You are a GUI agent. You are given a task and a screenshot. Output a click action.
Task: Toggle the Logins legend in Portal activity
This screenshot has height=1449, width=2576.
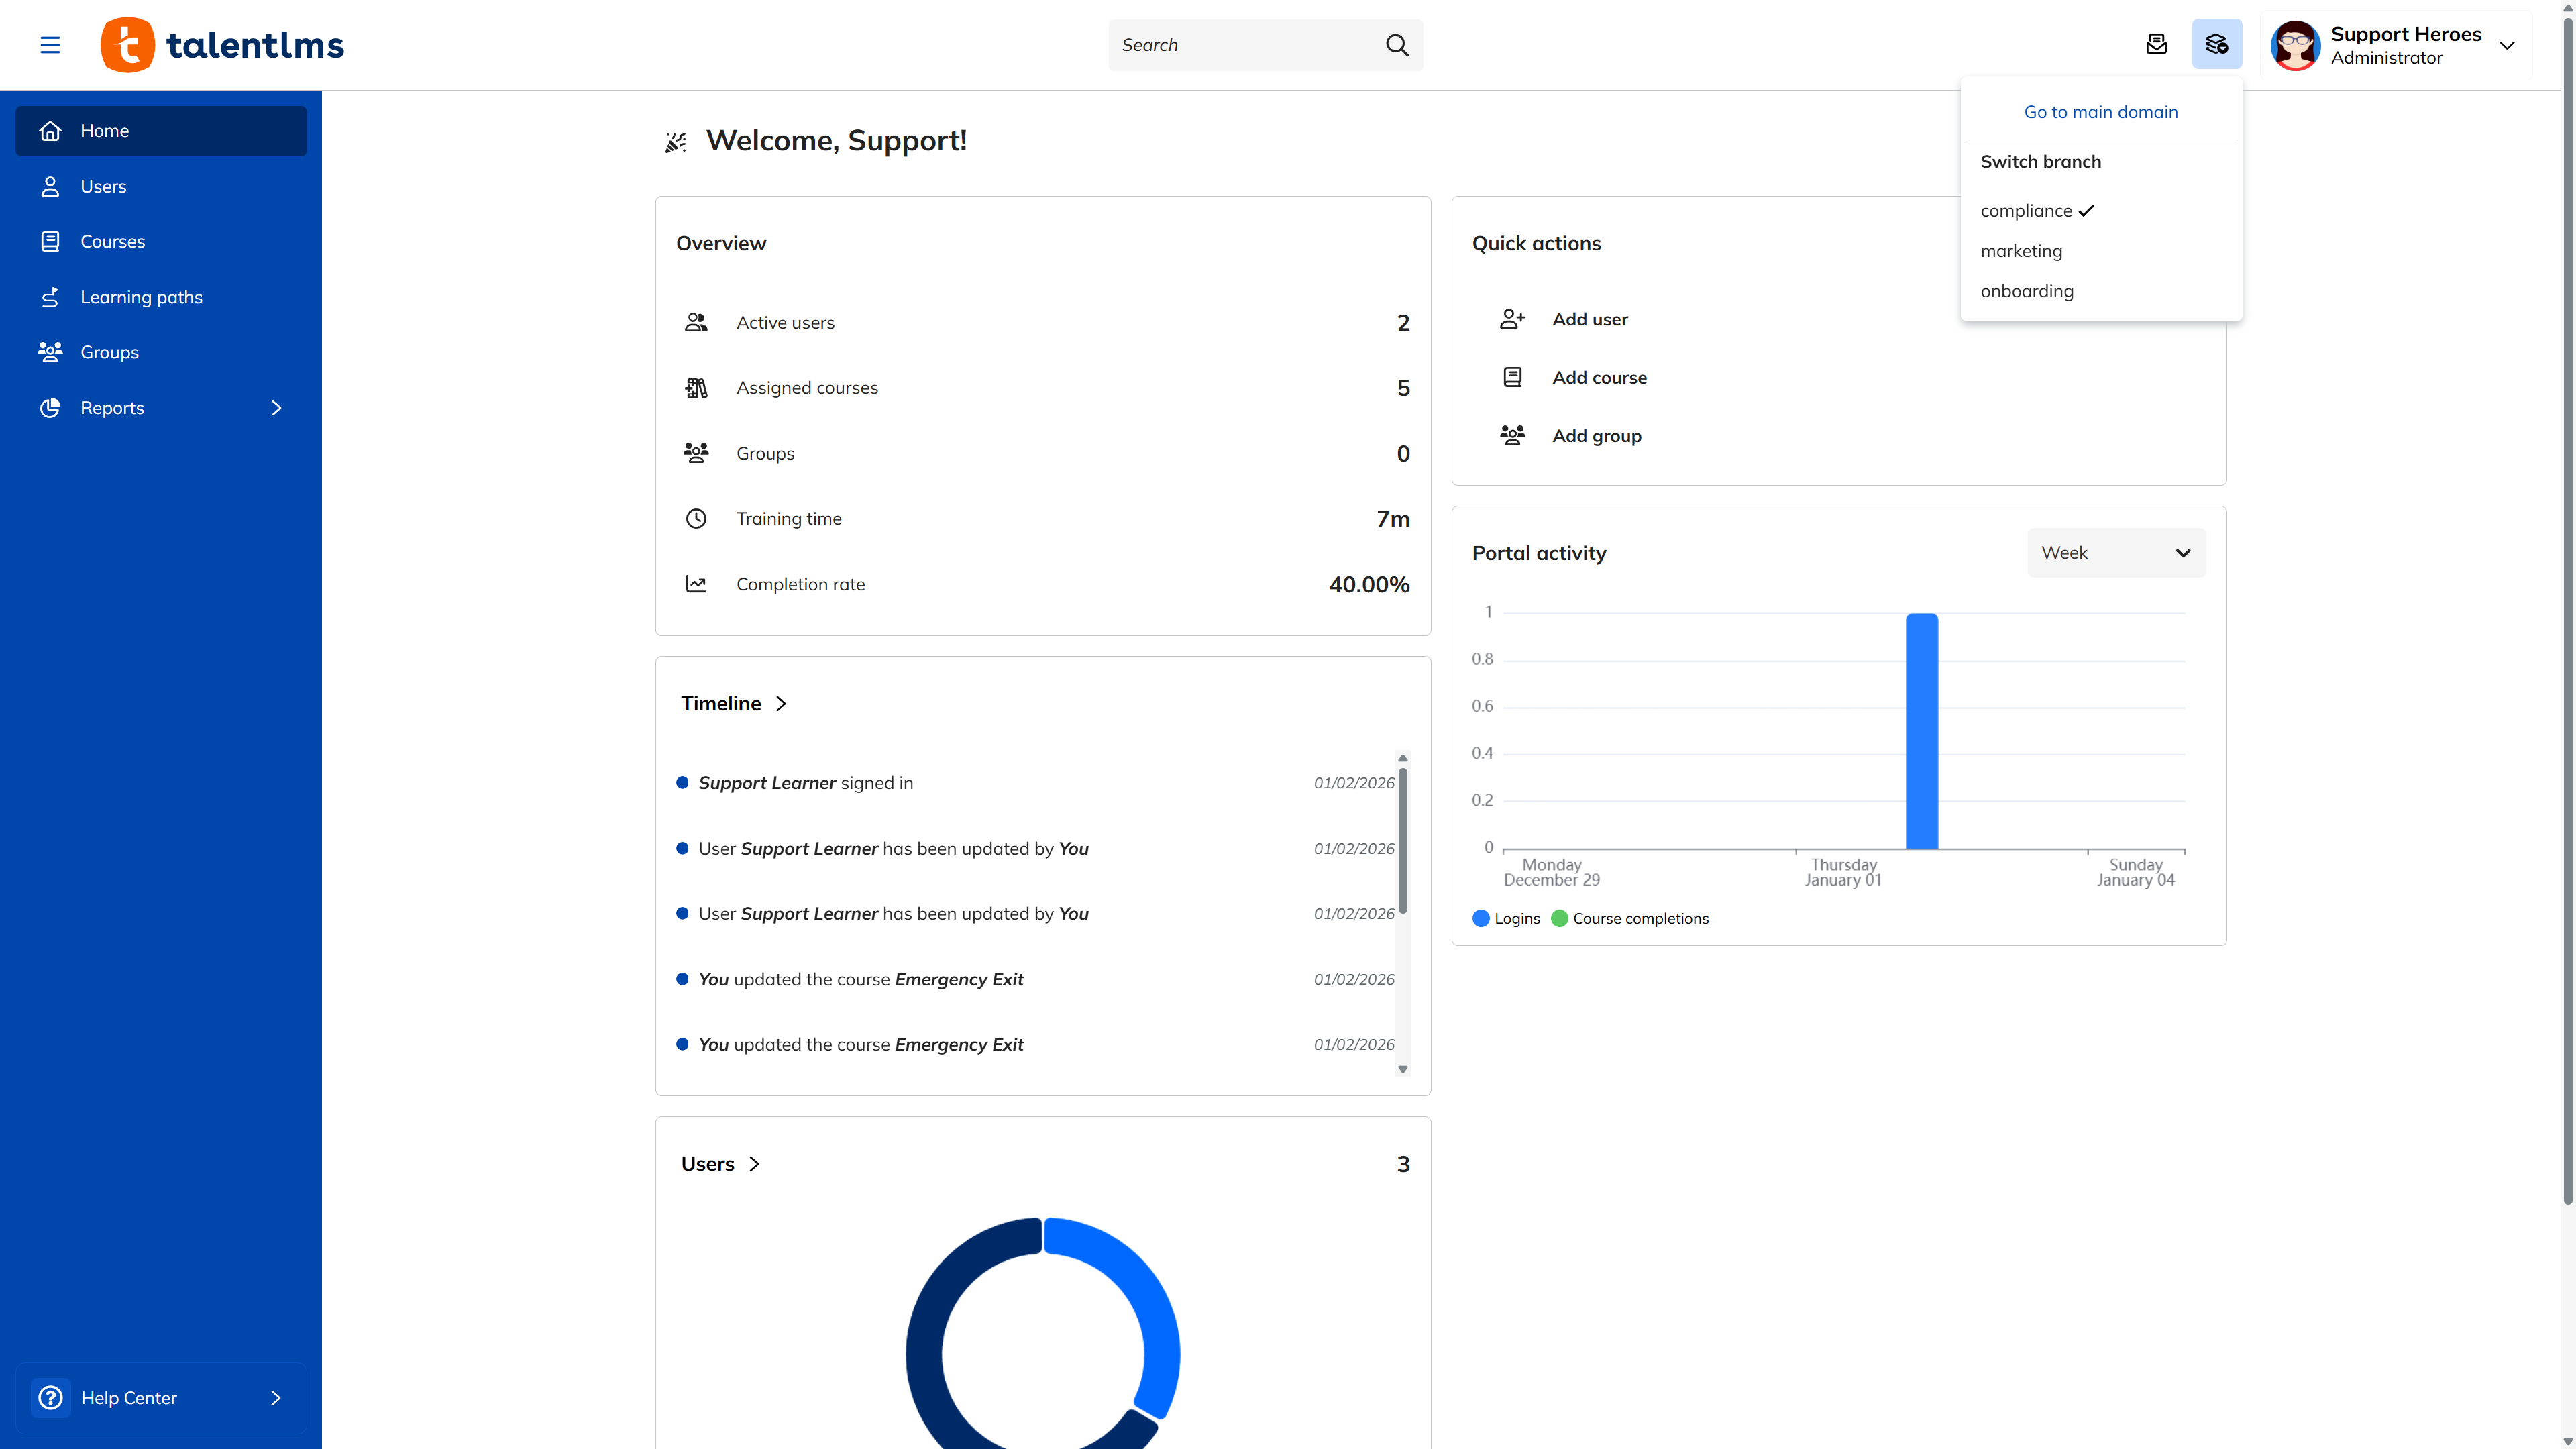(1506, 918)
